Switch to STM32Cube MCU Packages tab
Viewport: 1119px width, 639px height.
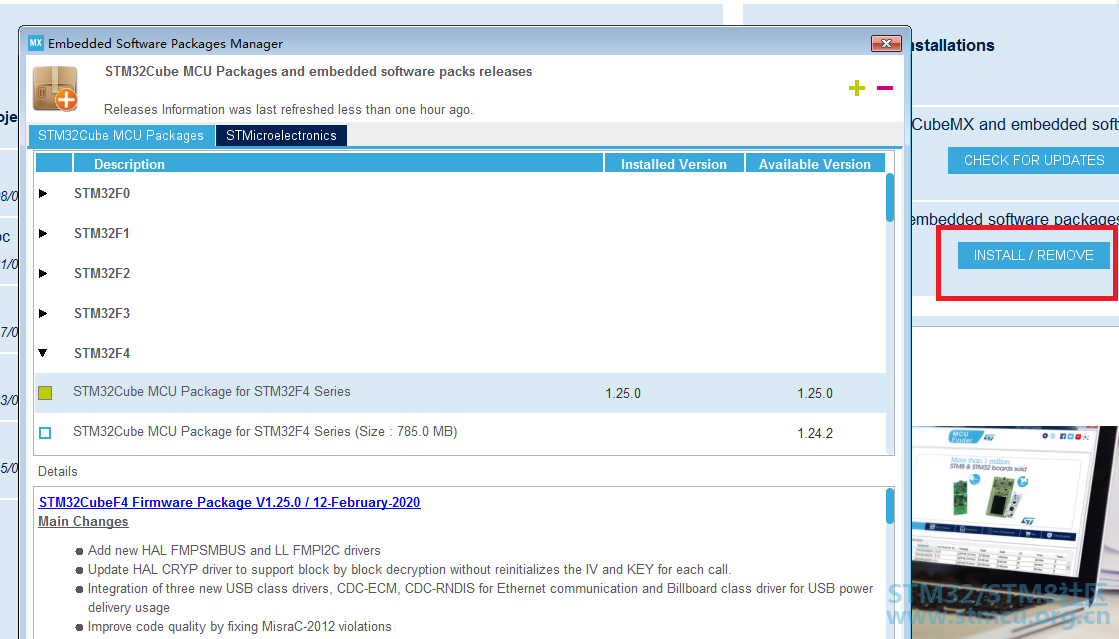tap(121, 136)
